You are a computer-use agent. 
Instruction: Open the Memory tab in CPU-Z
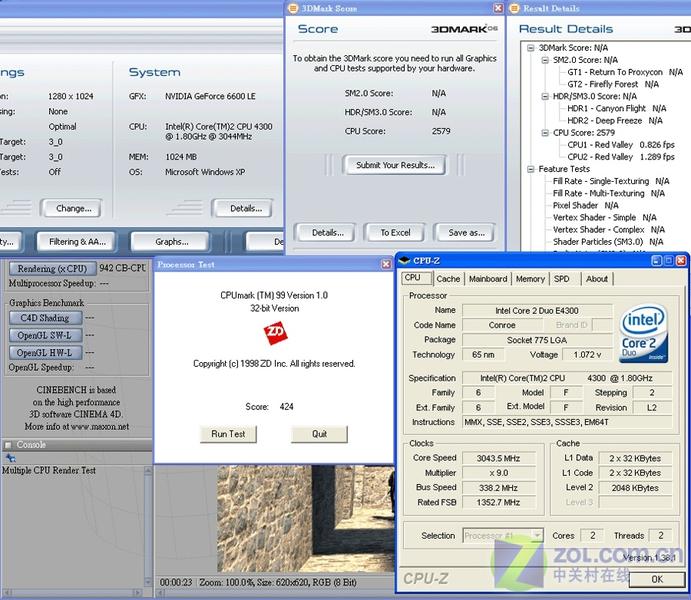(530, 279)
